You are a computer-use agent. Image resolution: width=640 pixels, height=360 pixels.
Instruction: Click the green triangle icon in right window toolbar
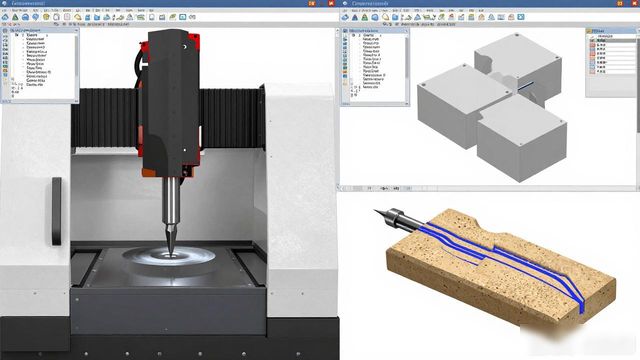coord(365,17)
